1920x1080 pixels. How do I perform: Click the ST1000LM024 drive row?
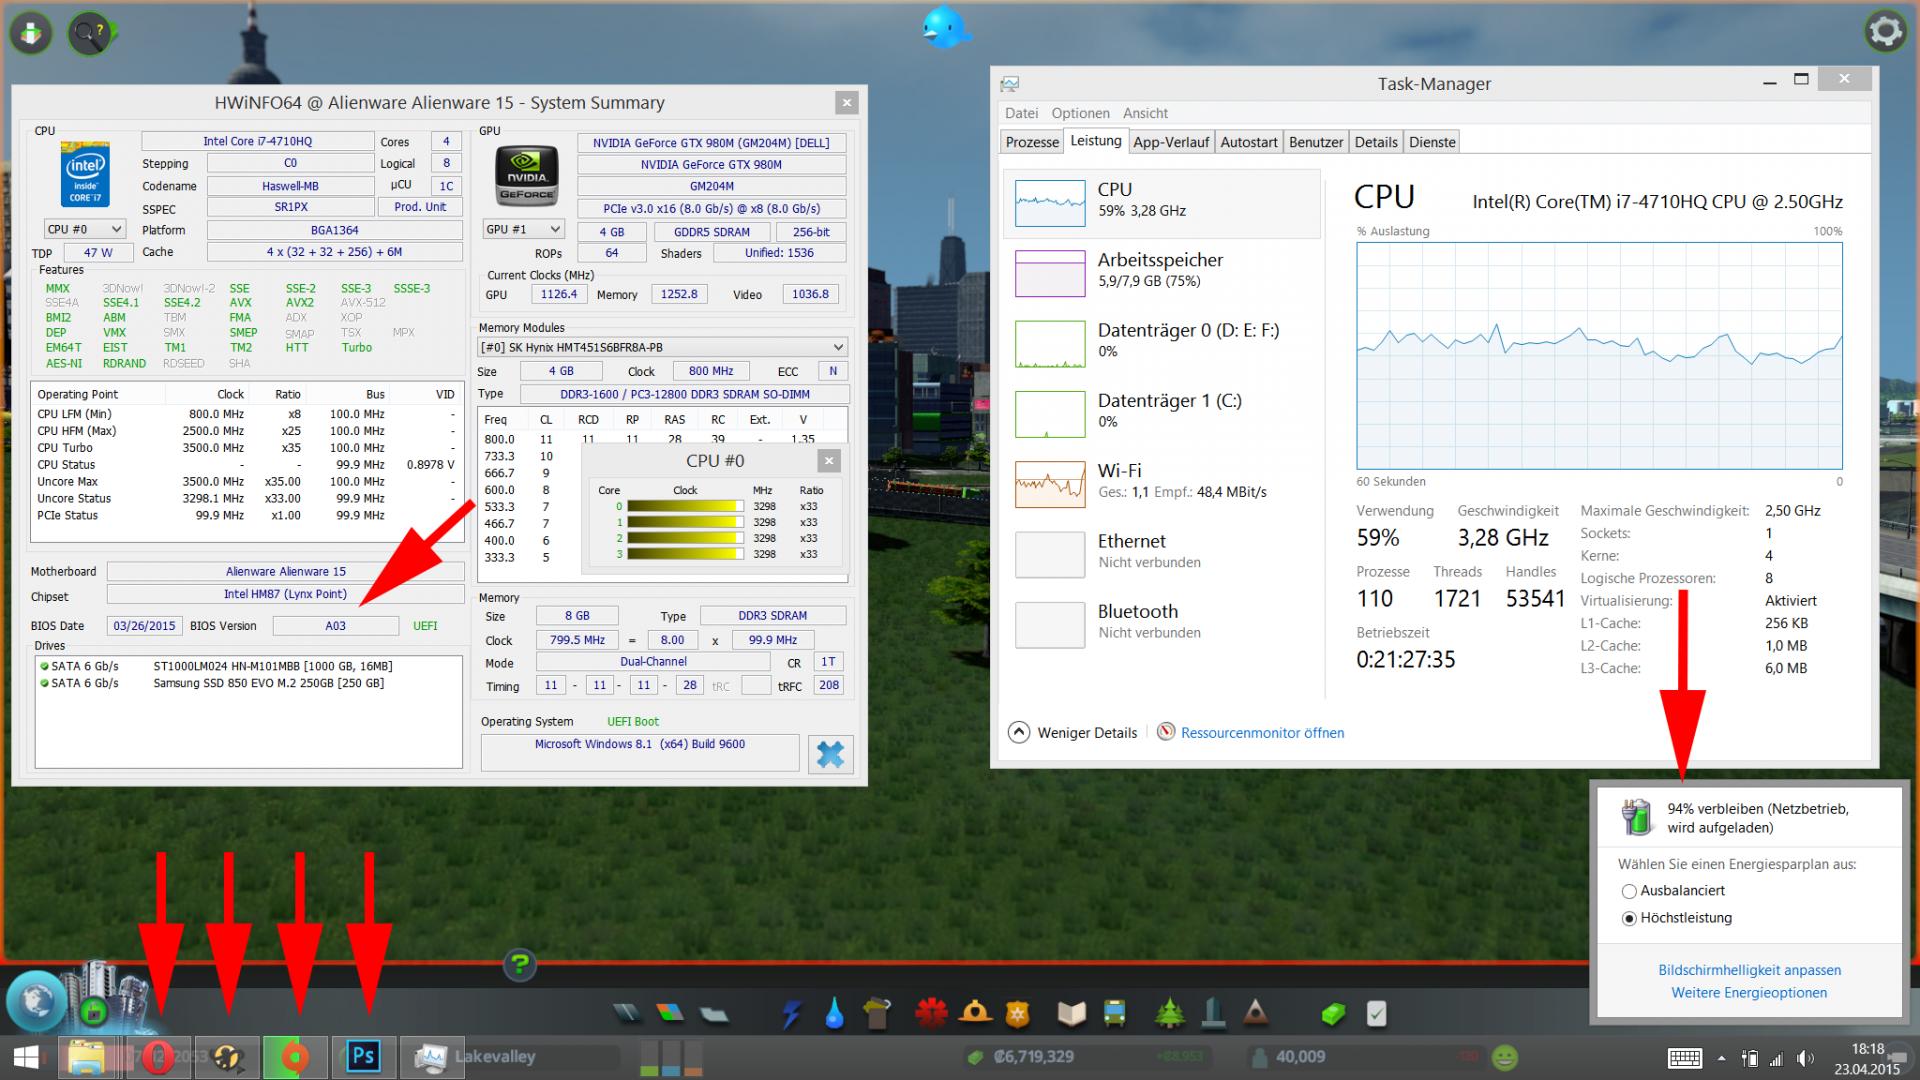click(249, 666)
